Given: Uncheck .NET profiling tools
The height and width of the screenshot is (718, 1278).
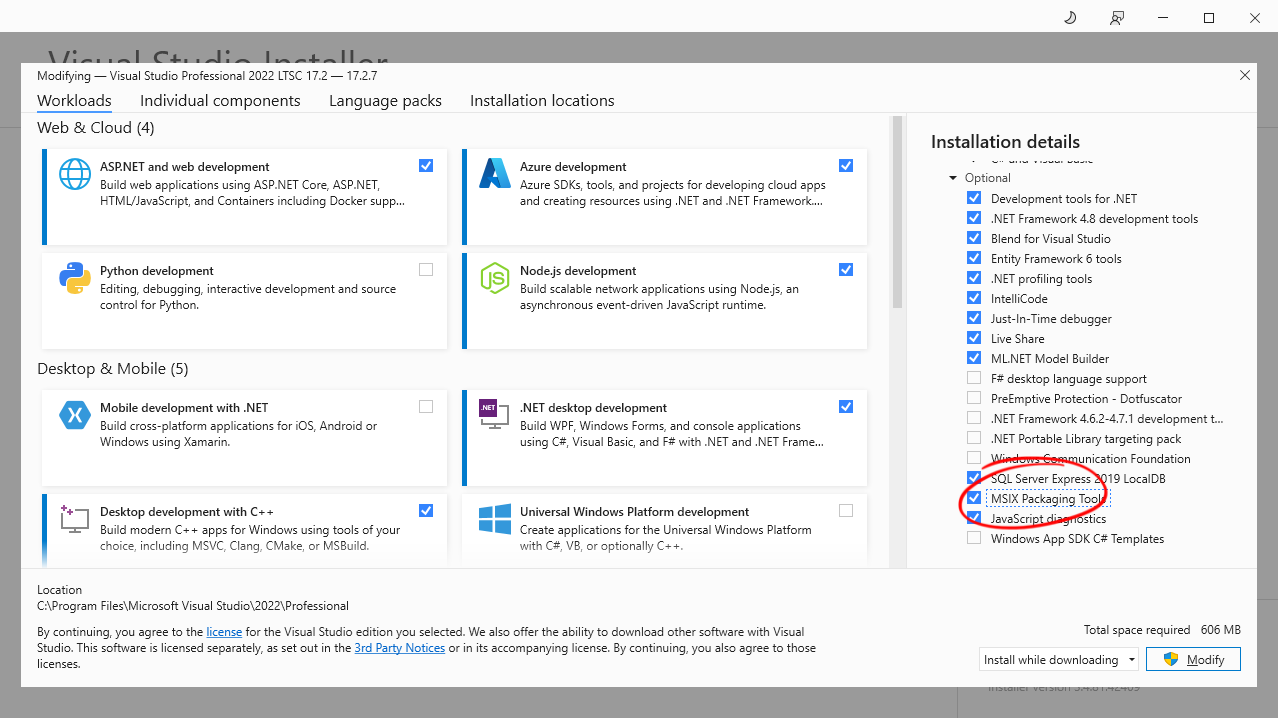Looking at the screenshot, I should (974, 278).
